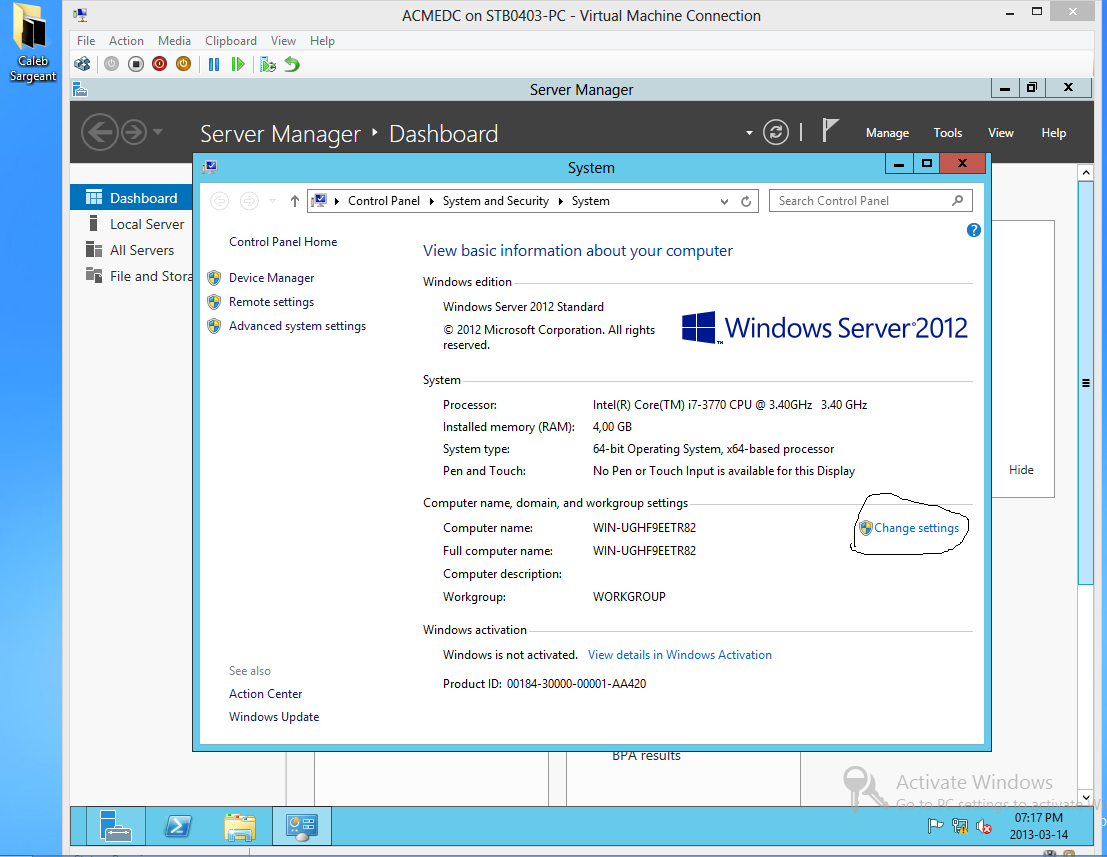Image resolution: width=1107 pixels, height=857 pixels.
Task: Expand the Server Manager navigation history dropdown
Action: [157, 131]
